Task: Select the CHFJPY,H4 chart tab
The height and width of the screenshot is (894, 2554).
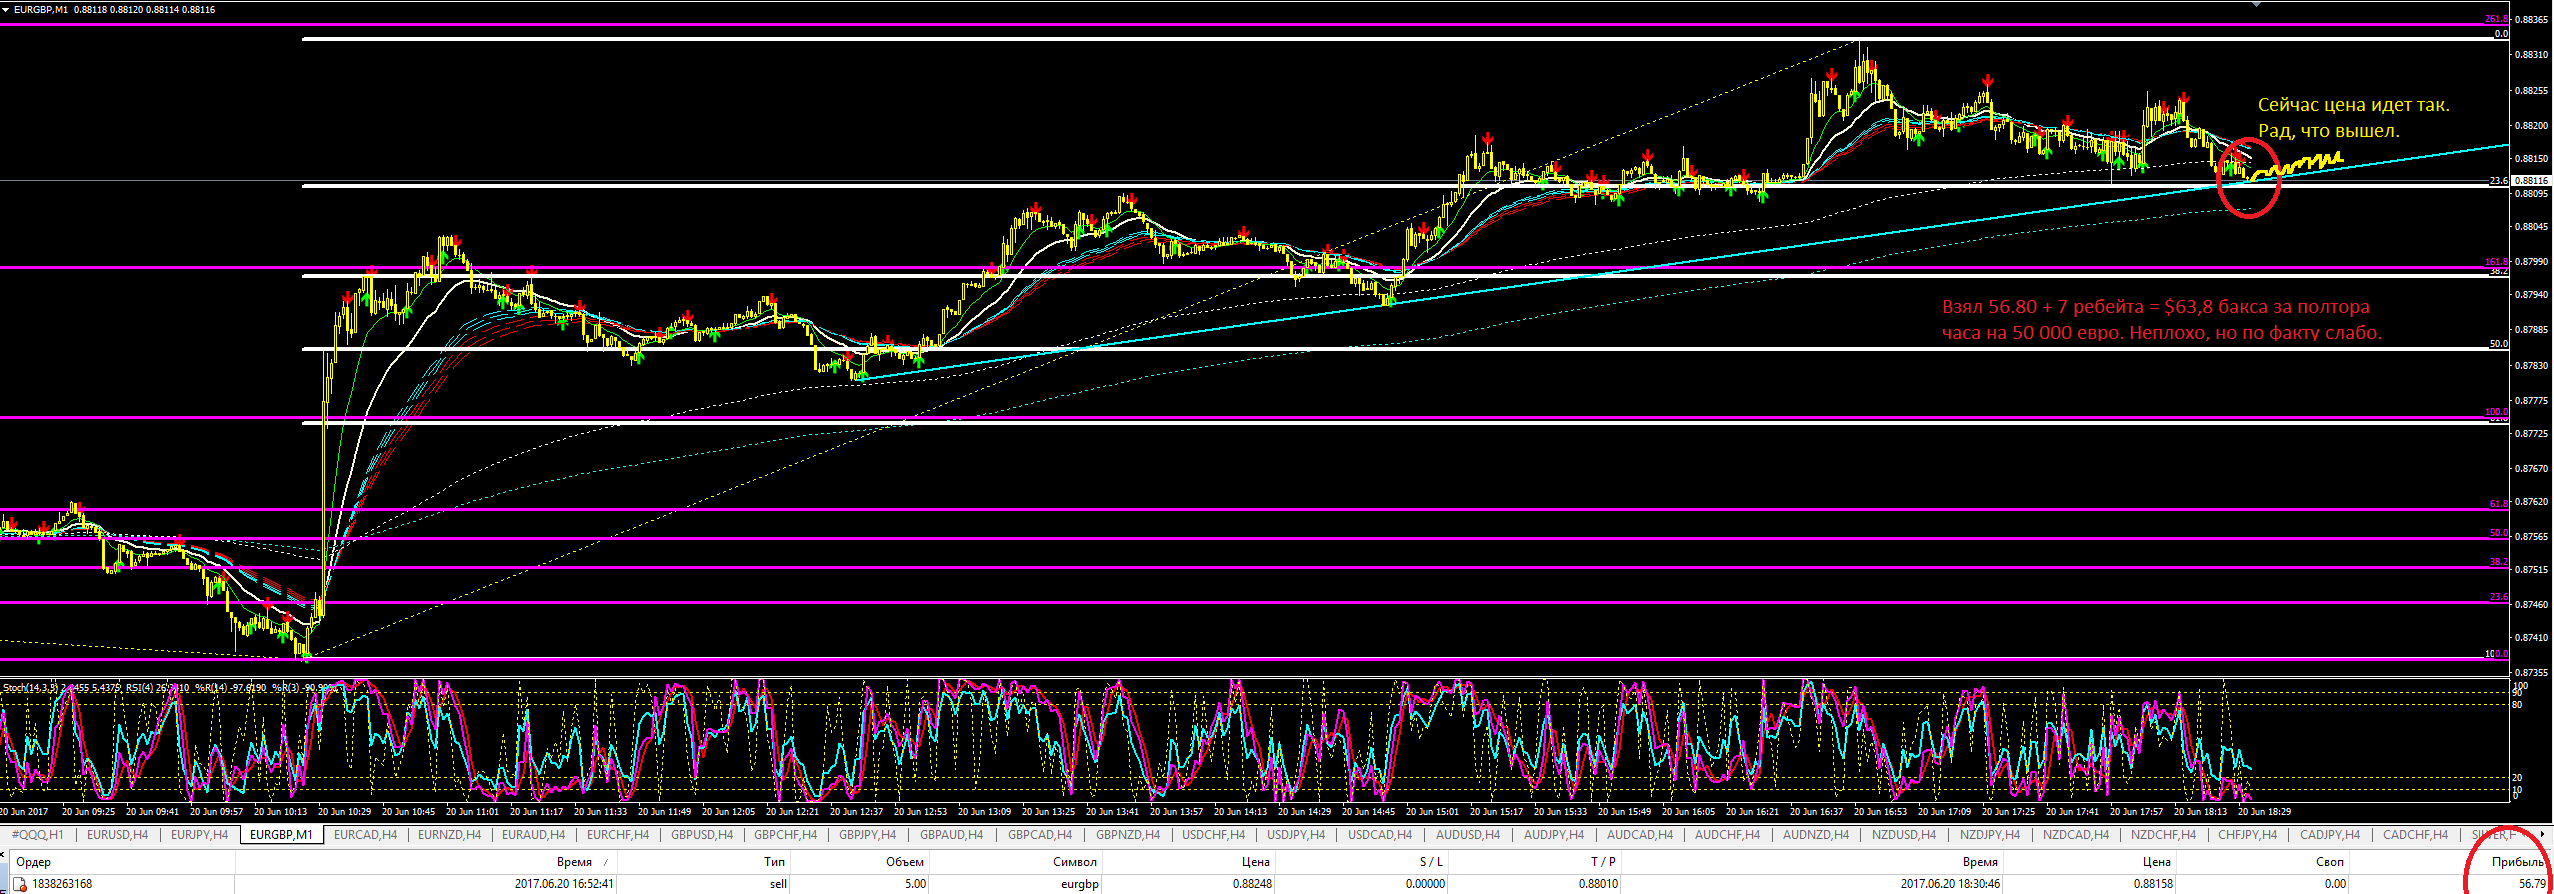Action: [x=2247, y=835]
